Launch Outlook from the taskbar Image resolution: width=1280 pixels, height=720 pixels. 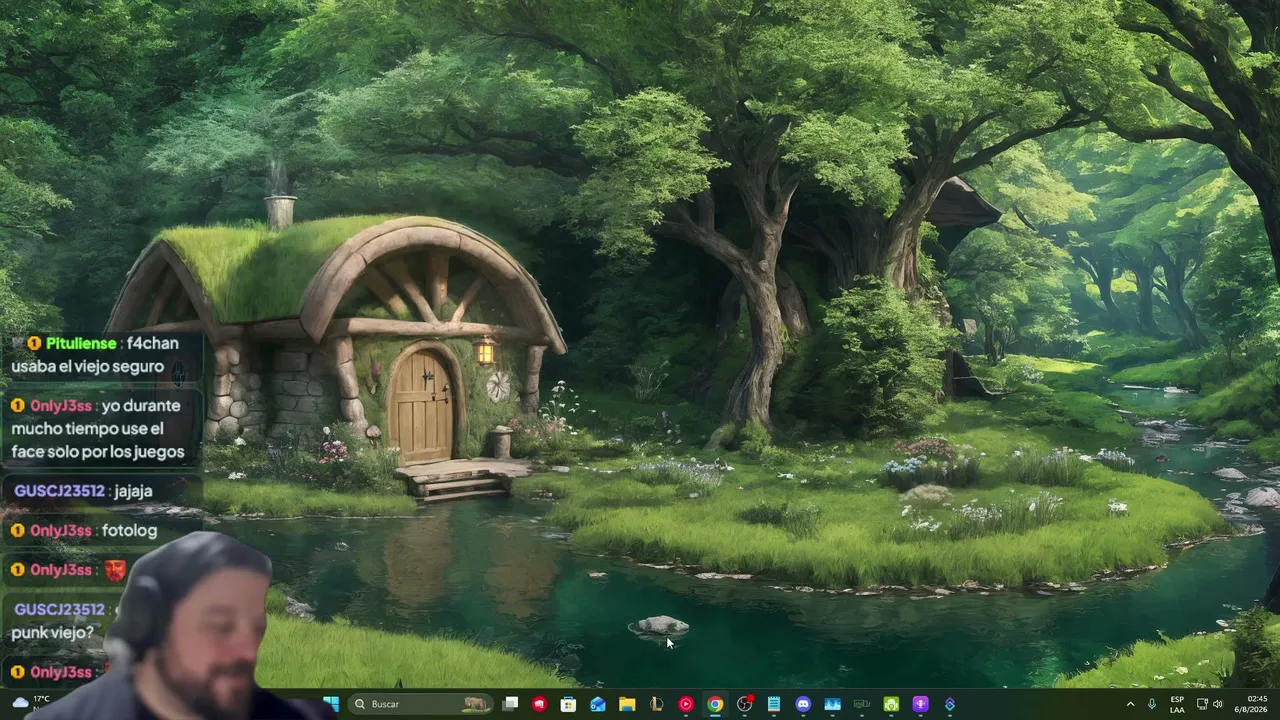(x=597, y=704)
